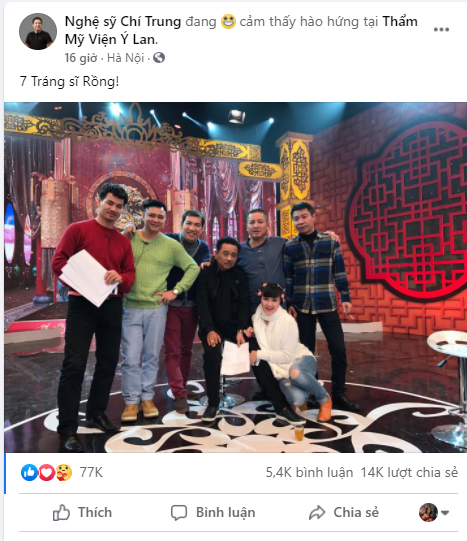467x541 pixels.
Task: Click the thumbs-up Thích icon
Action: (x=61, y=513)
